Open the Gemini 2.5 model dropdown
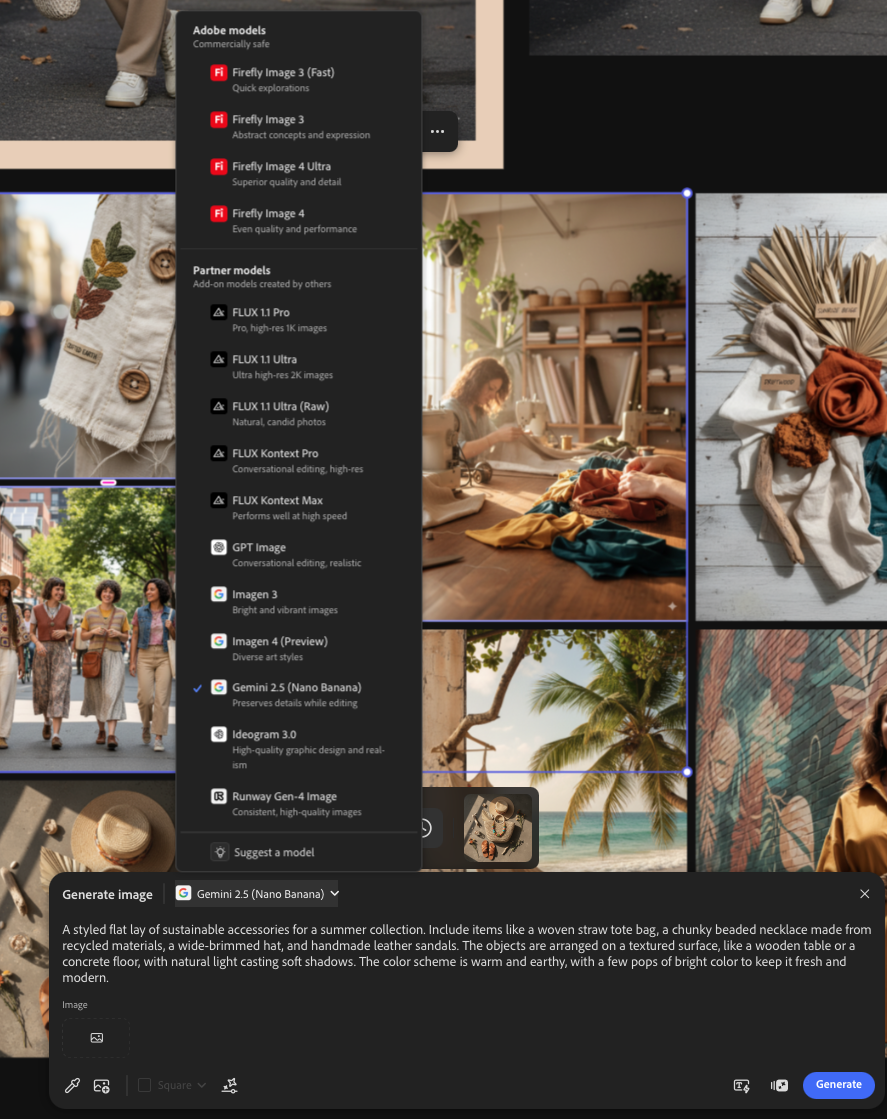Image resolution: width=887 pixels, height=1119 pixels. tap(257, 893)
